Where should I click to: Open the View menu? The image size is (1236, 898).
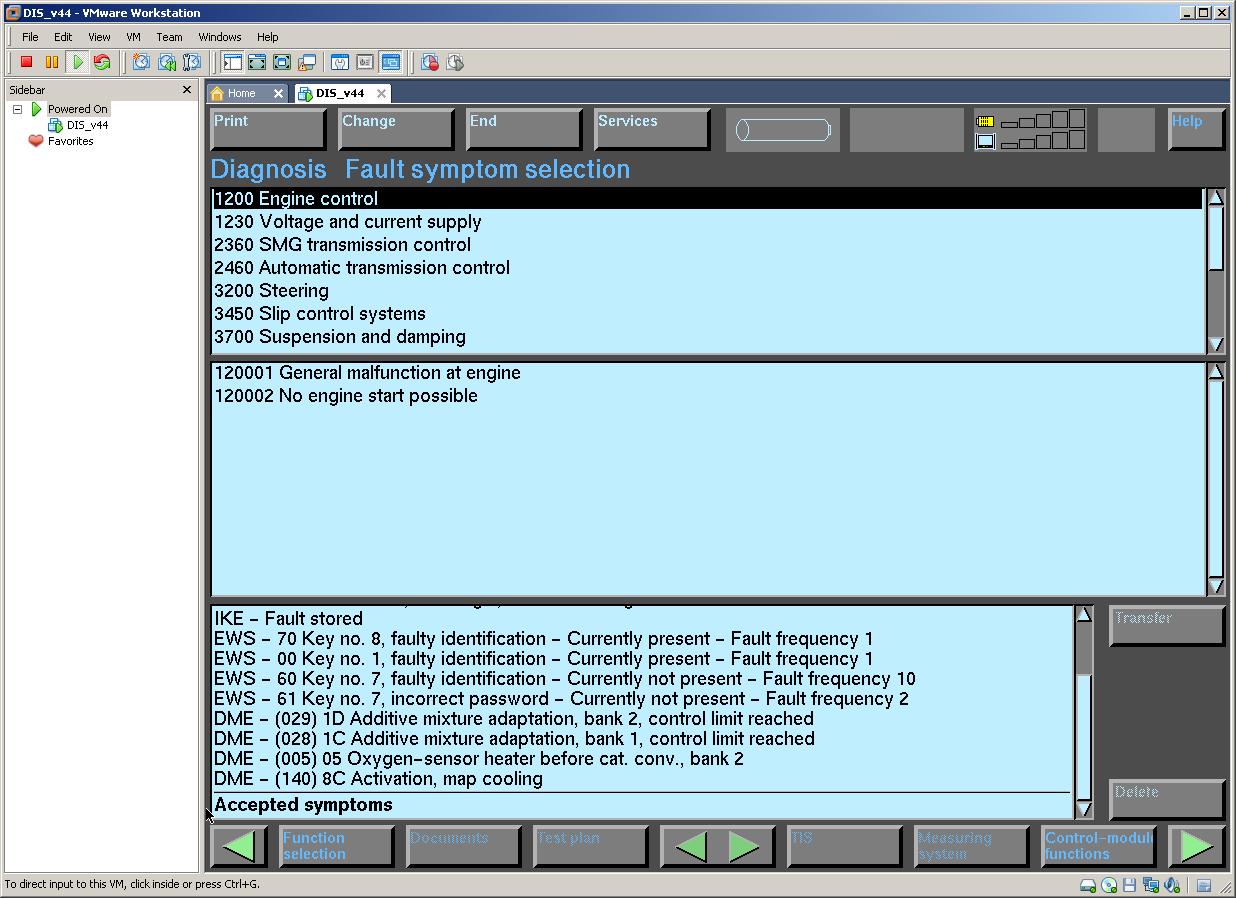99,37
